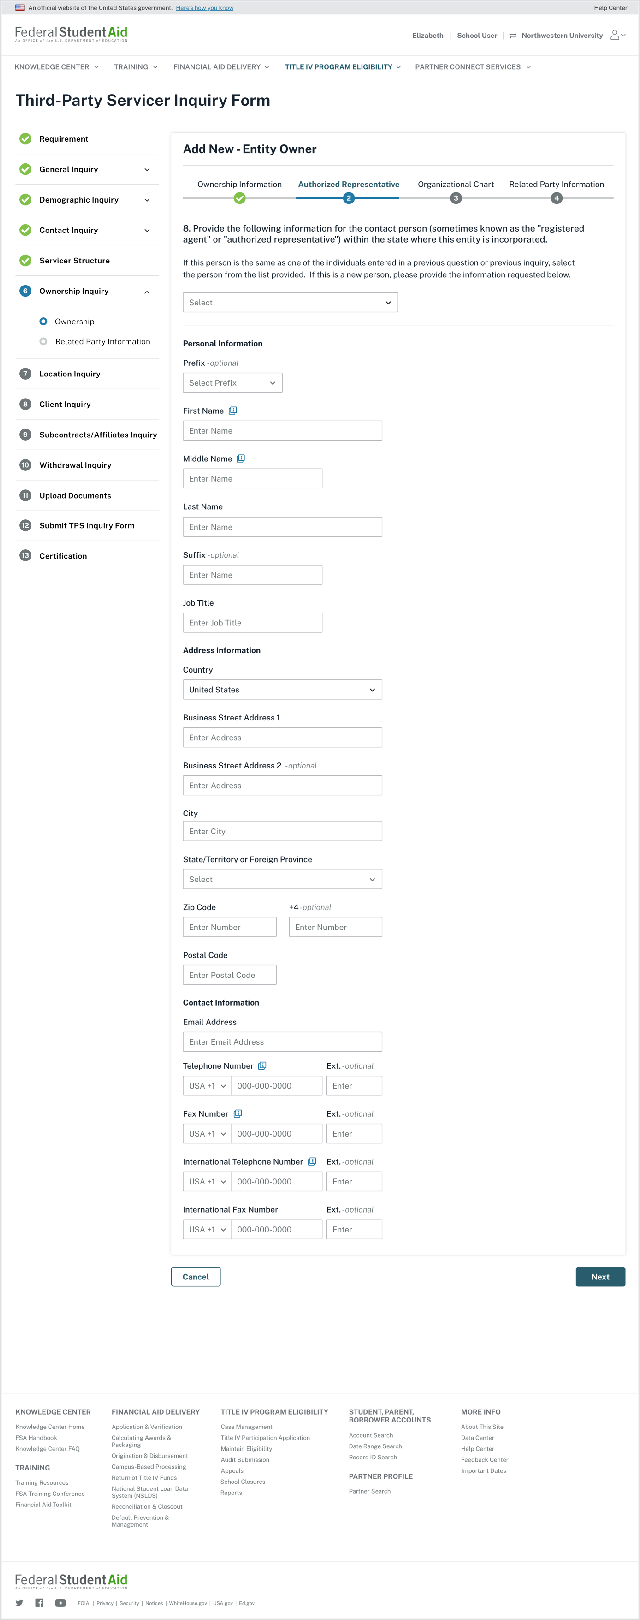Open the Twitter icon in footer

[20, 1603]
